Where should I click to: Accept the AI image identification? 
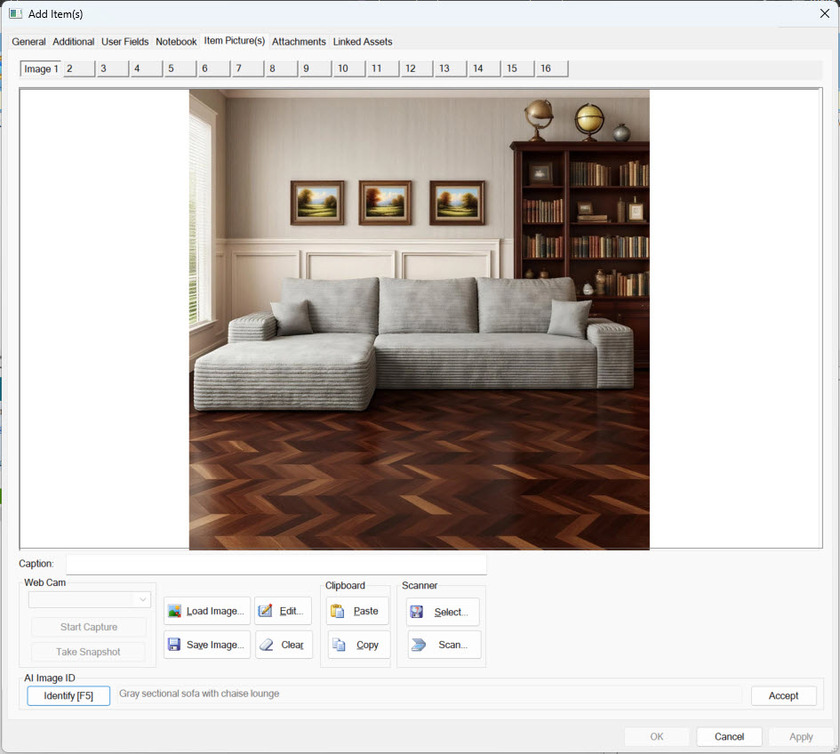783,696
